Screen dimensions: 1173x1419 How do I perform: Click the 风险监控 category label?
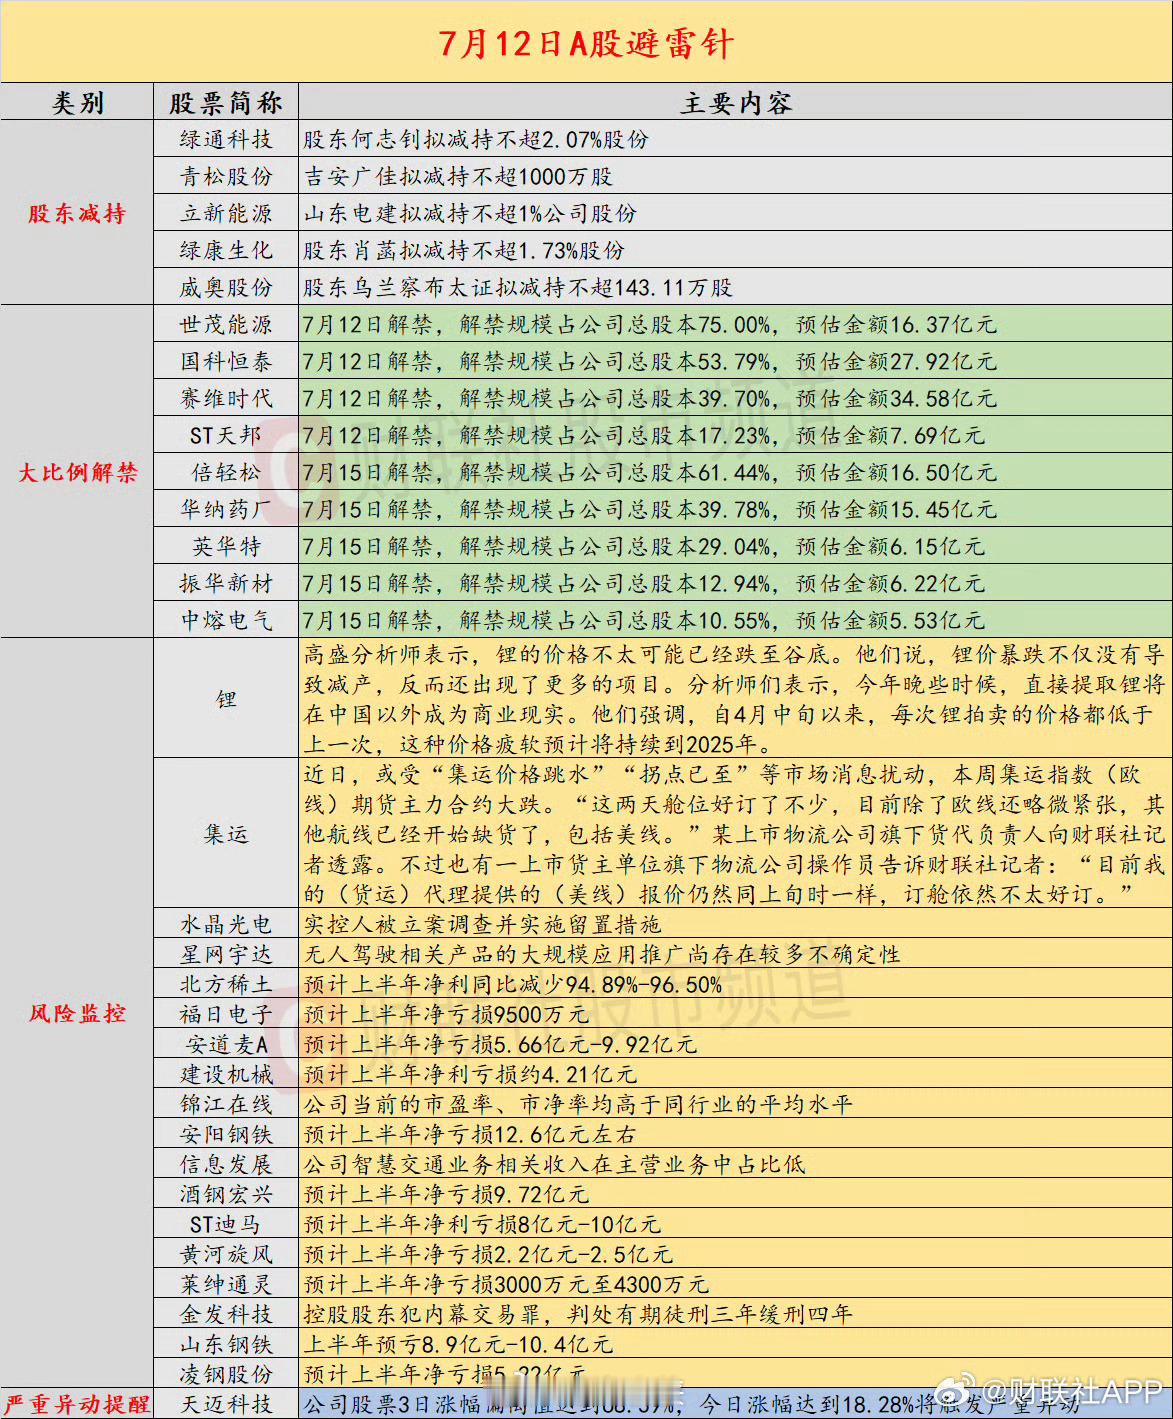pyautogui.click(x=77, y=1013)
